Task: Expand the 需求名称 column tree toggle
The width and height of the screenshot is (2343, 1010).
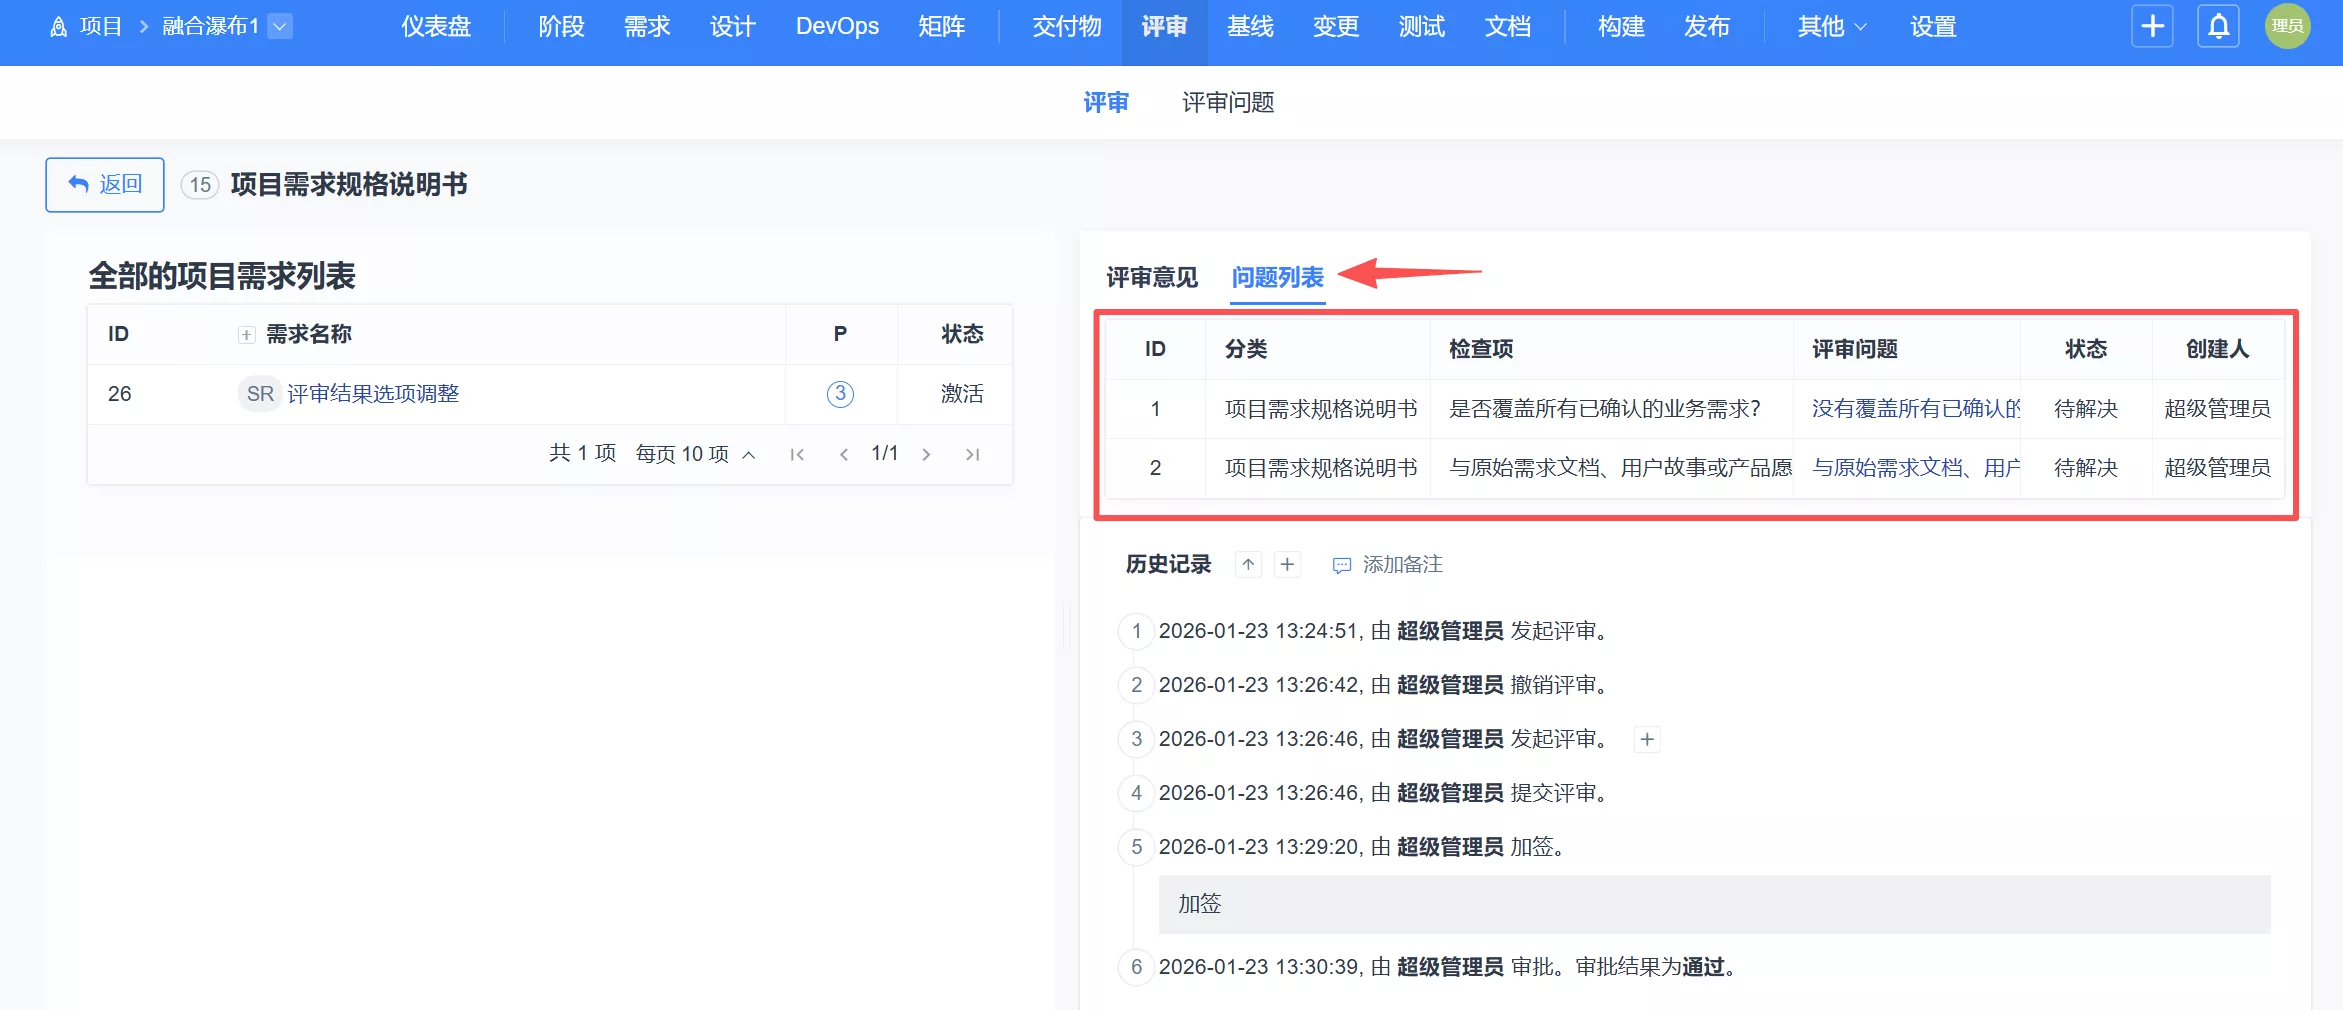Action: click(246, 335)
